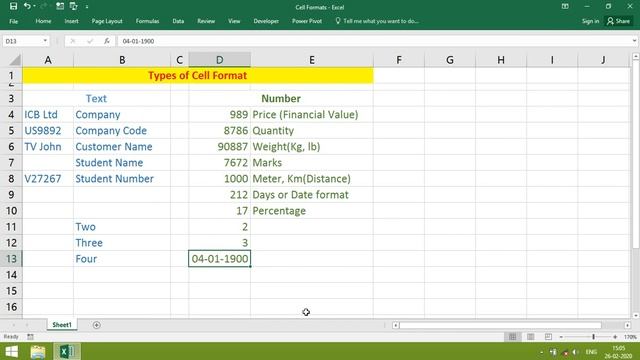Select the 'Days or Date format' cell
This screenshot has width=640, height=360.
click(x=312, y=195)
